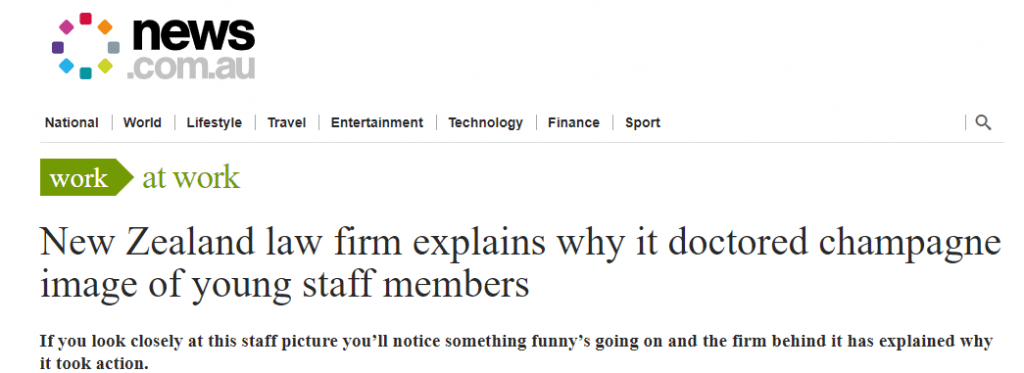1024x373 pixels.
Task: Click the green "work" category tag
Action: pyautogui.click(x=87, y=177)
